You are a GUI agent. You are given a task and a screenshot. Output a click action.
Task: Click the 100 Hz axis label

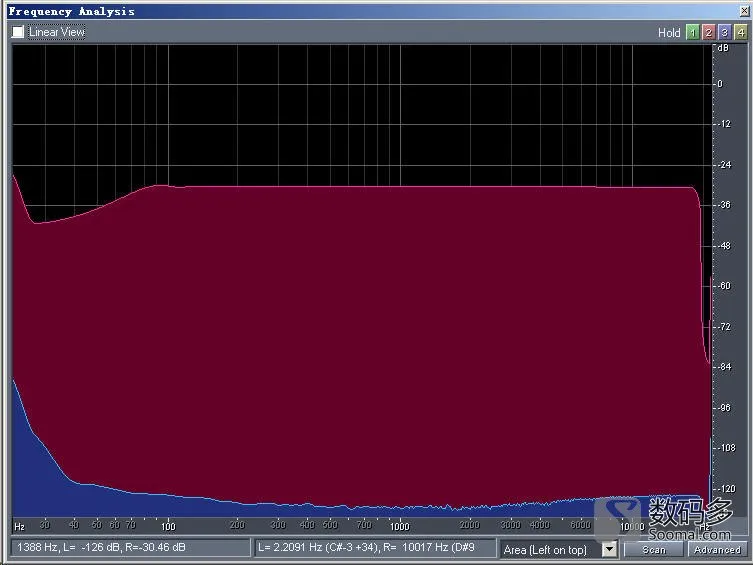(168, 526)
